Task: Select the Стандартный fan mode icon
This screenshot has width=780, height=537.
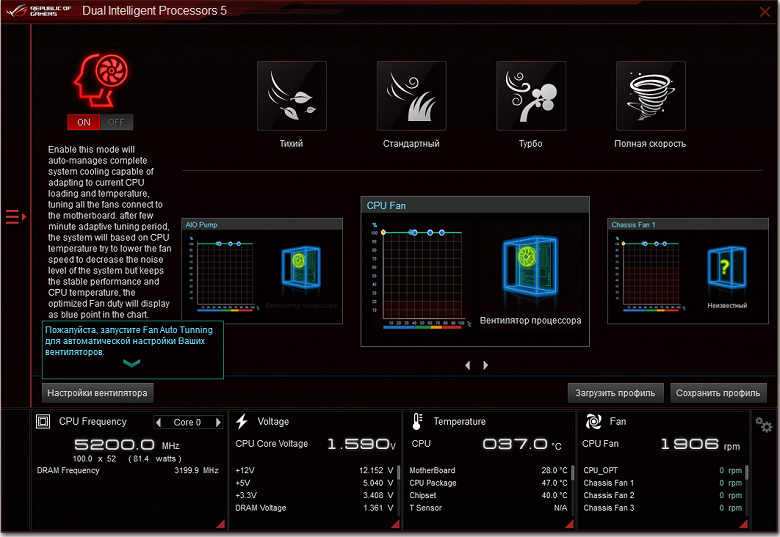Action: tap(411, 96)
